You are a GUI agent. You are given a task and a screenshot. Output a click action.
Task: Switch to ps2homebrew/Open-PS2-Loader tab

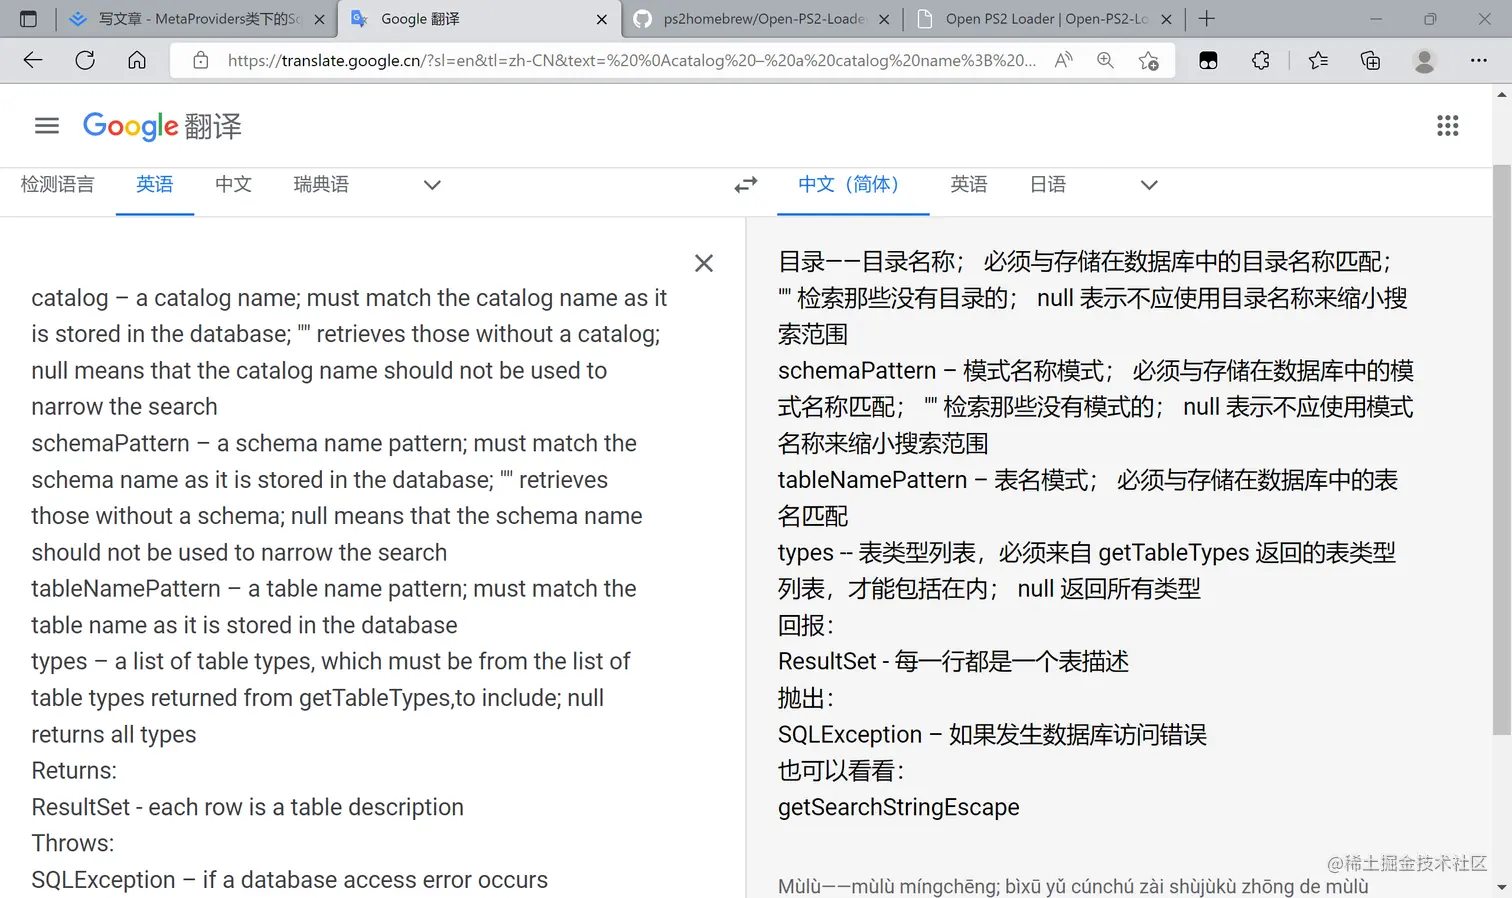point(762,19)
